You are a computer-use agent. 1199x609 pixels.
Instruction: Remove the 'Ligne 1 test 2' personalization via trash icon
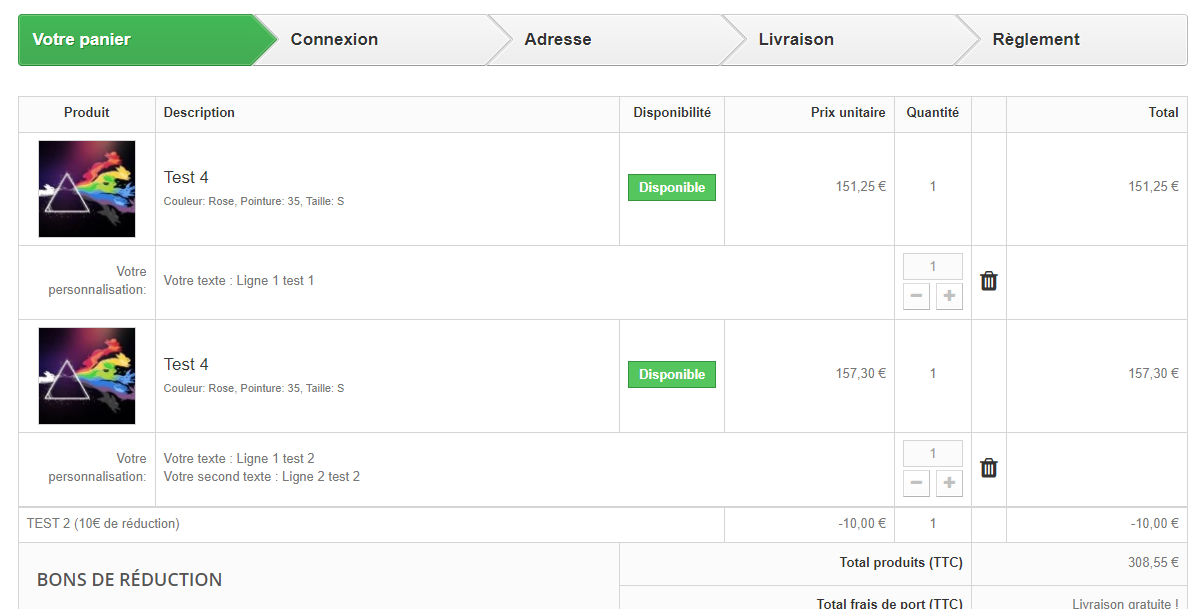[989, 468]
